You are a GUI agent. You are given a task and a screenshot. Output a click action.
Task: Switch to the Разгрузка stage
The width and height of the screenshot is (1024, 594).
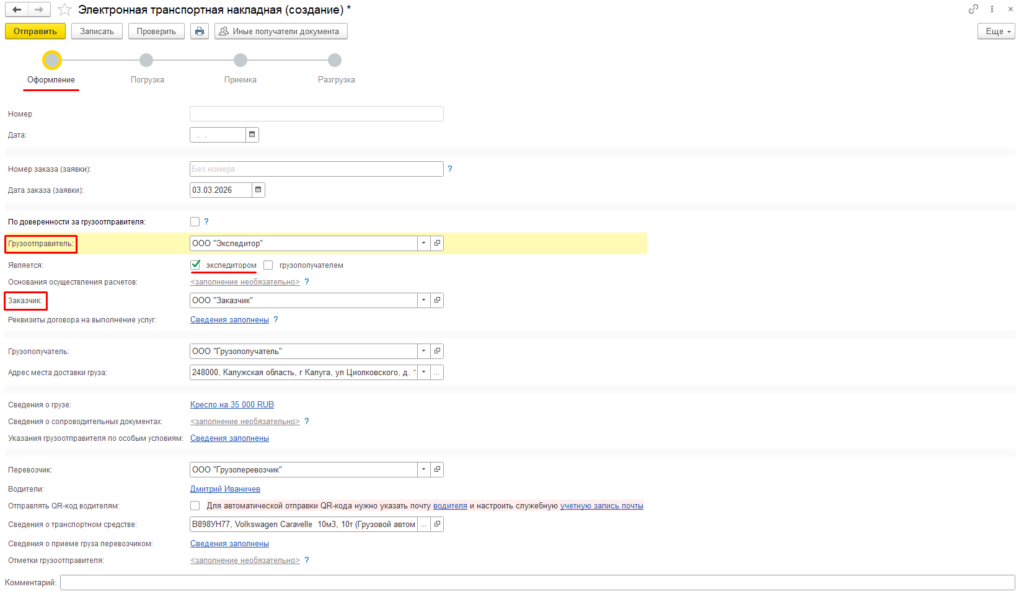click(x=334, y=60)
